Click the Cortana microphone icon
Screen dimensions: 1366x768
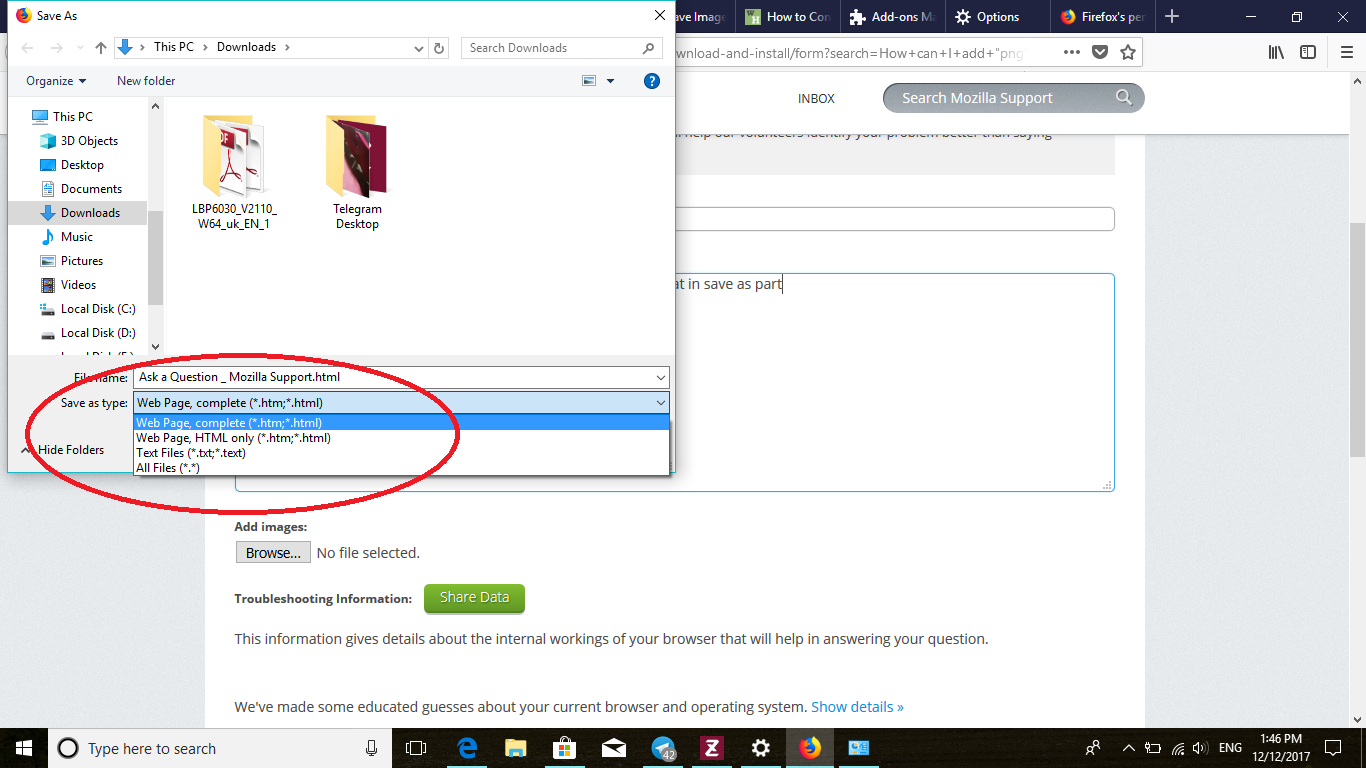point(372,748)
